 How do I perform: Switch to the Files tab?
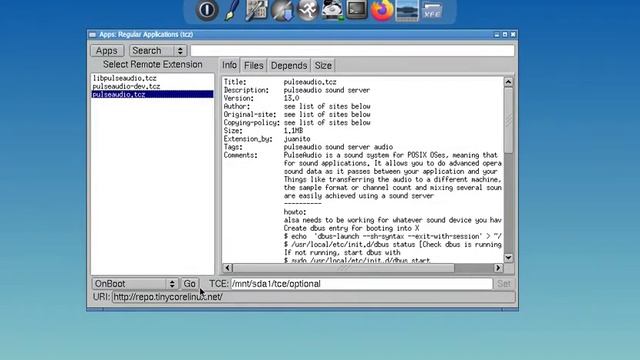(253, 66)
